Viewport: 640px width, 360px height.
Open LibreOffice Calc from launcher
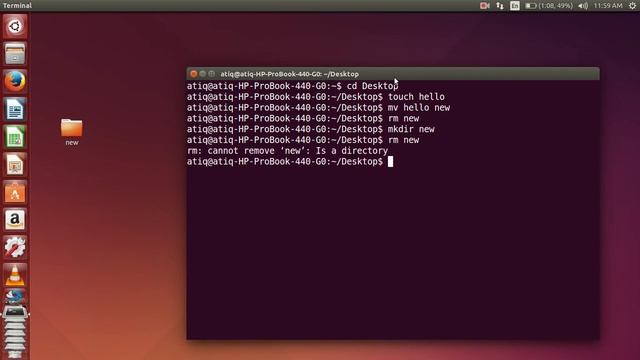tap(15, 136)
